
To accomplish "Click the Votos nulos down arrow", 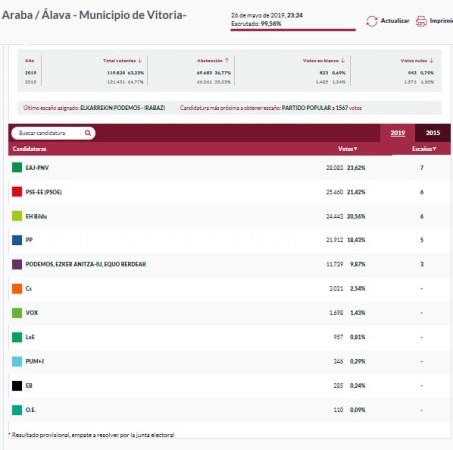I will 431,60.
